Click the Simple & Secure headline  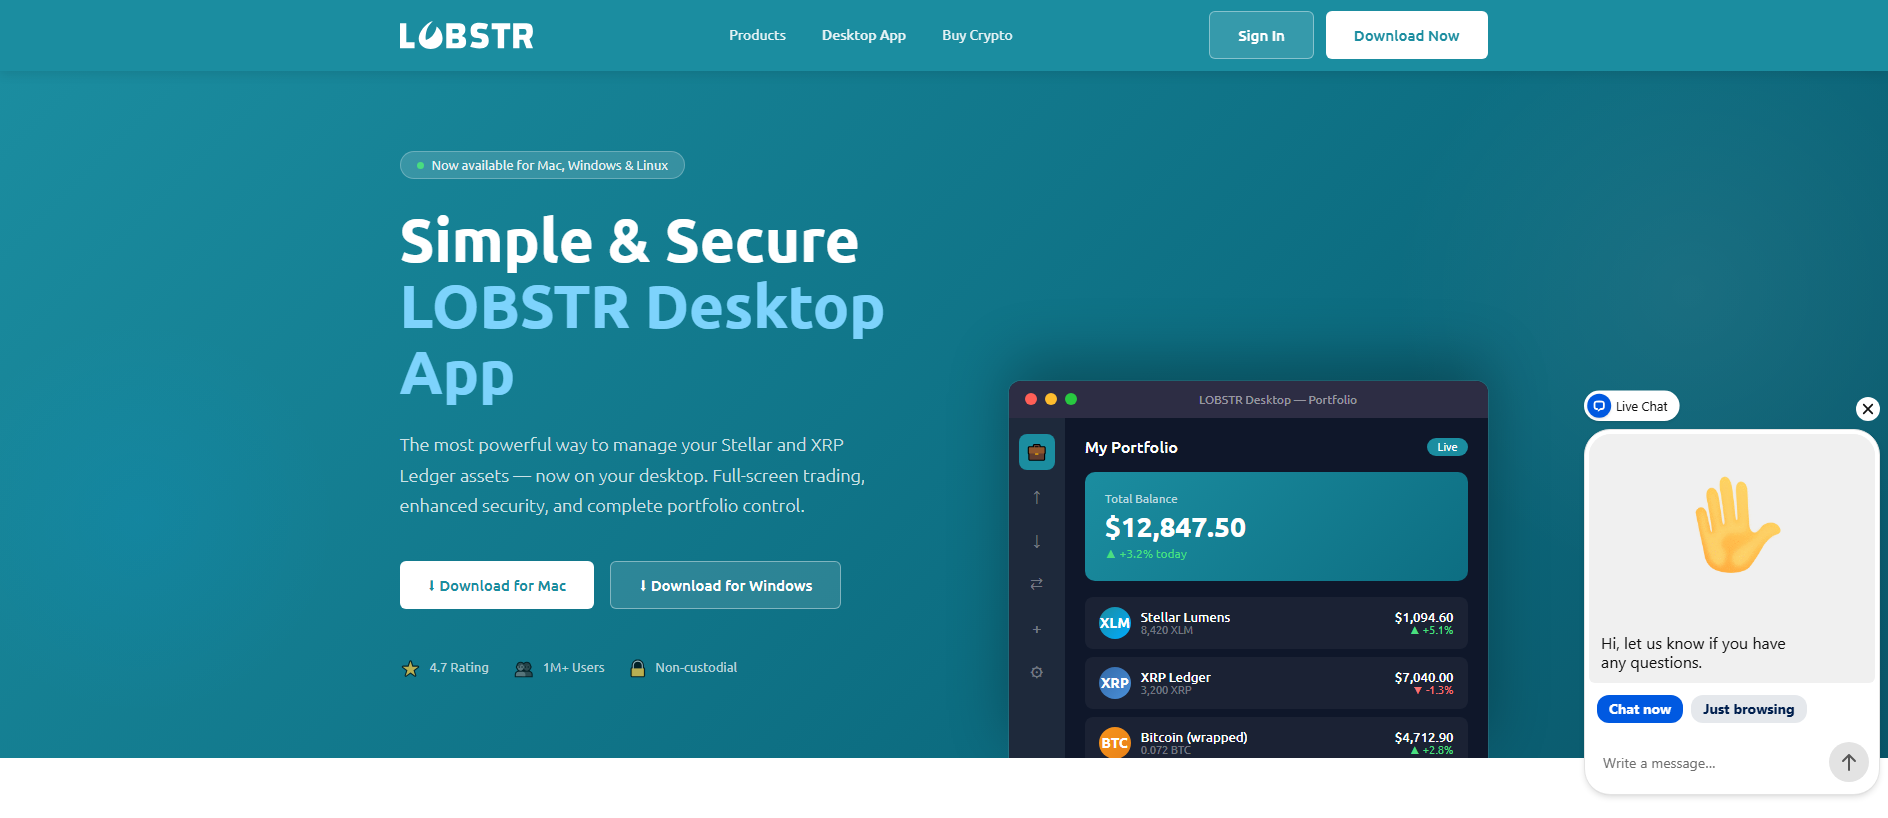pyautogui.click(x=629, y=241)
